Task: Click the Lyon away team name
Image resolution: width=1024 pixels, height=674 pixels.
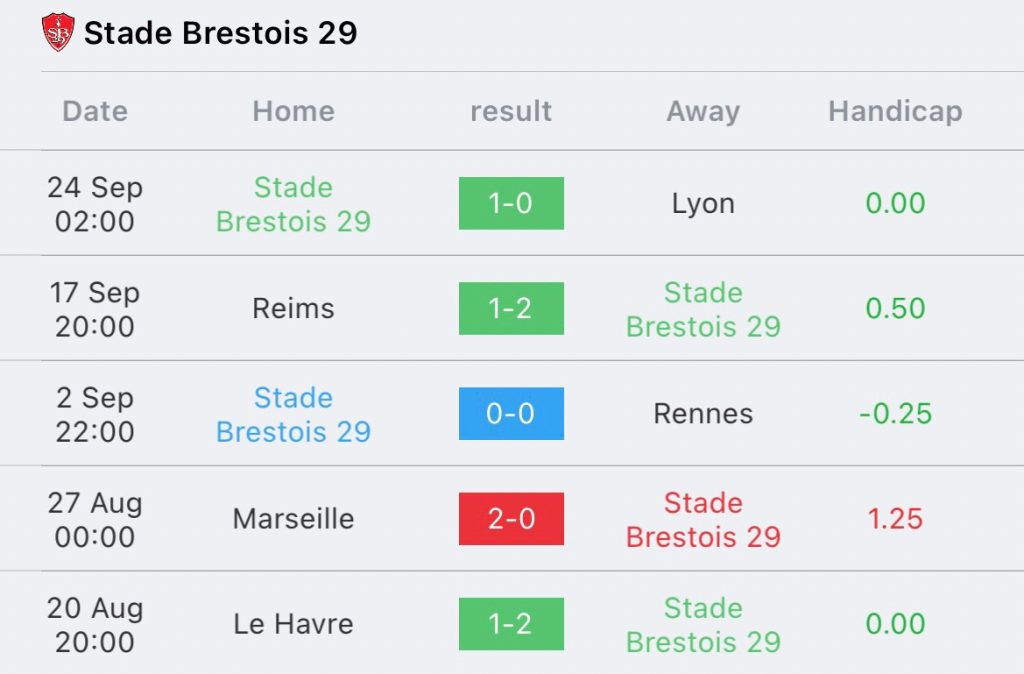Action: (703, 204)
